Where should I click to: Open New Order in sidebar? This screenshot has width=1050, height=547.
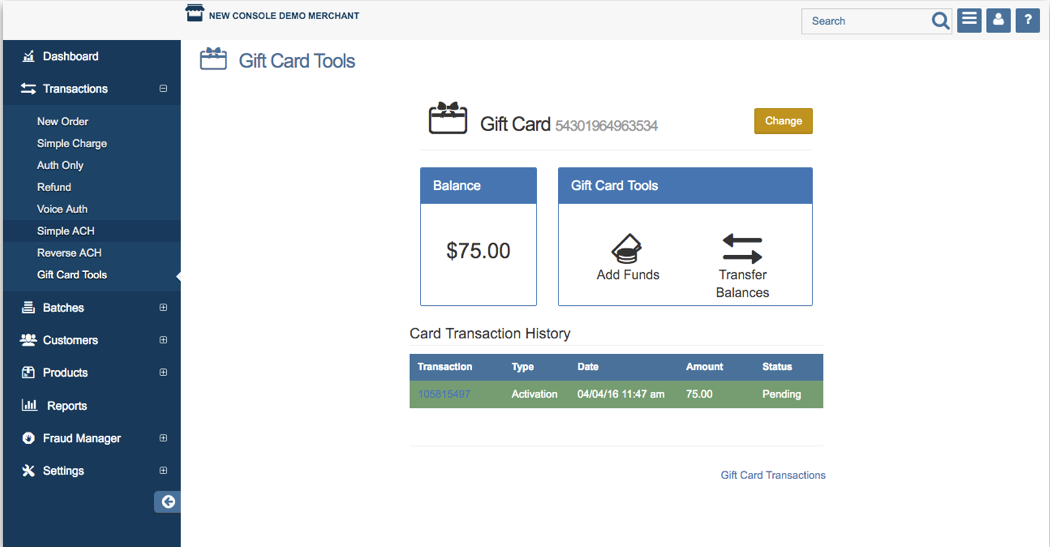click(62, 121)
